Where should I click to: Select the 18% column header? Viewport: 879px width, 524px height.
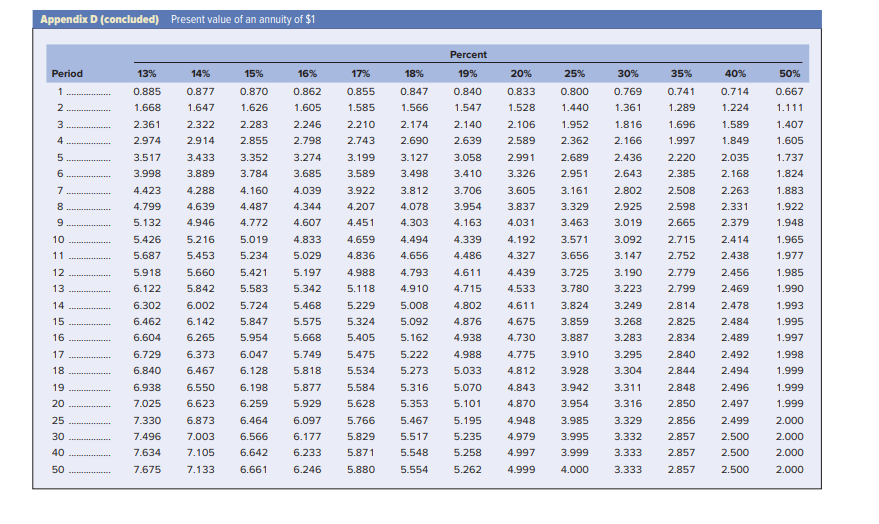414,73
